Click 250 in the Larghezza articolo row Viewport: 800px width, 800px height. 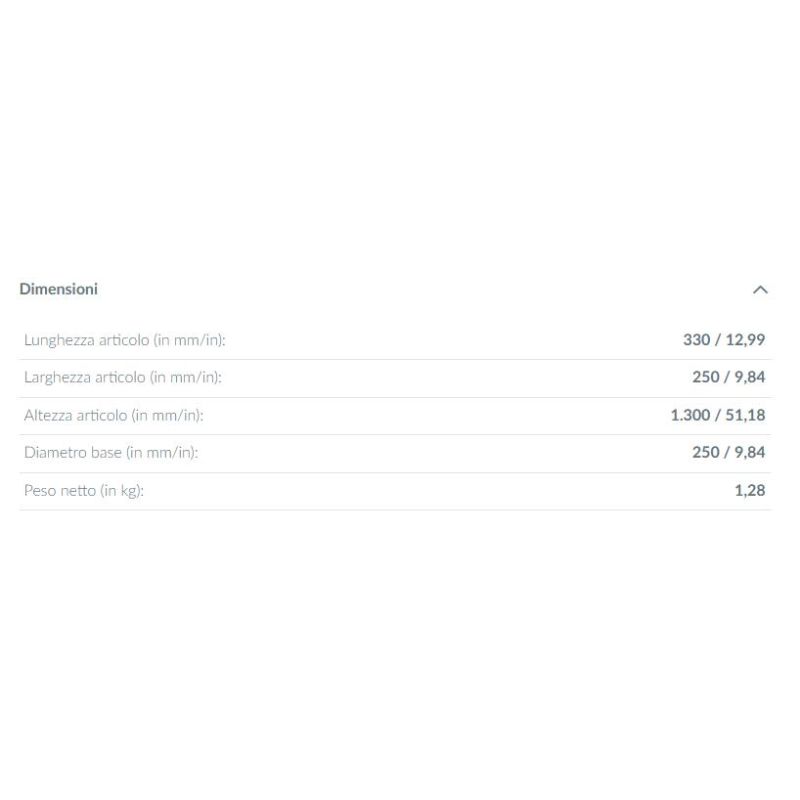705,378
